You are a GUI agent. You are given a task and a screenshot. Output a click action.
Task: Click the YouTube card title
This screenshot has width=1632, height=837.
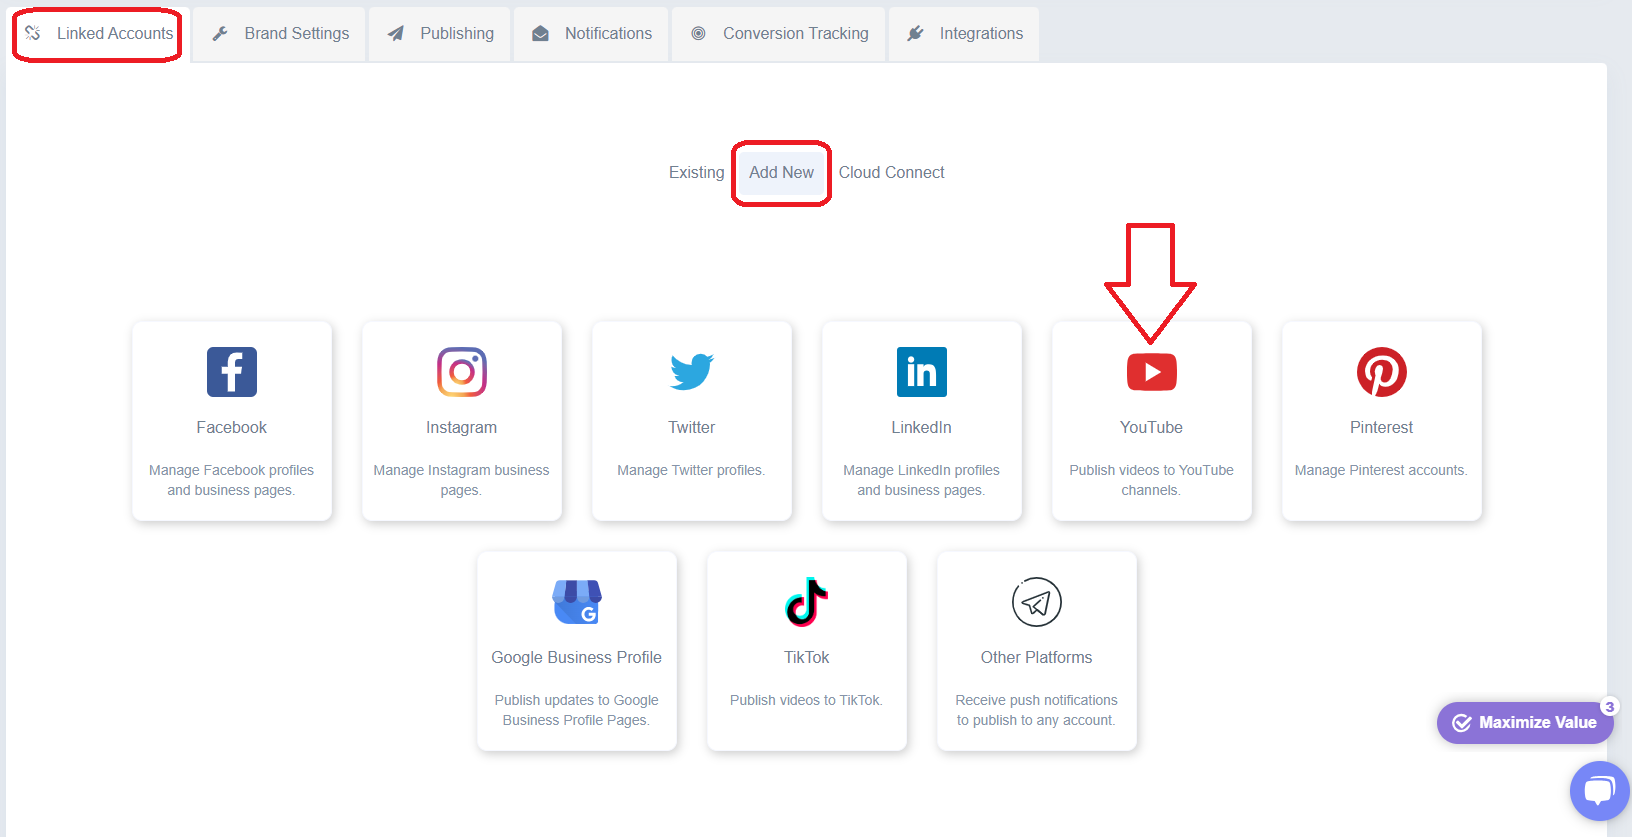point(1152,427)
